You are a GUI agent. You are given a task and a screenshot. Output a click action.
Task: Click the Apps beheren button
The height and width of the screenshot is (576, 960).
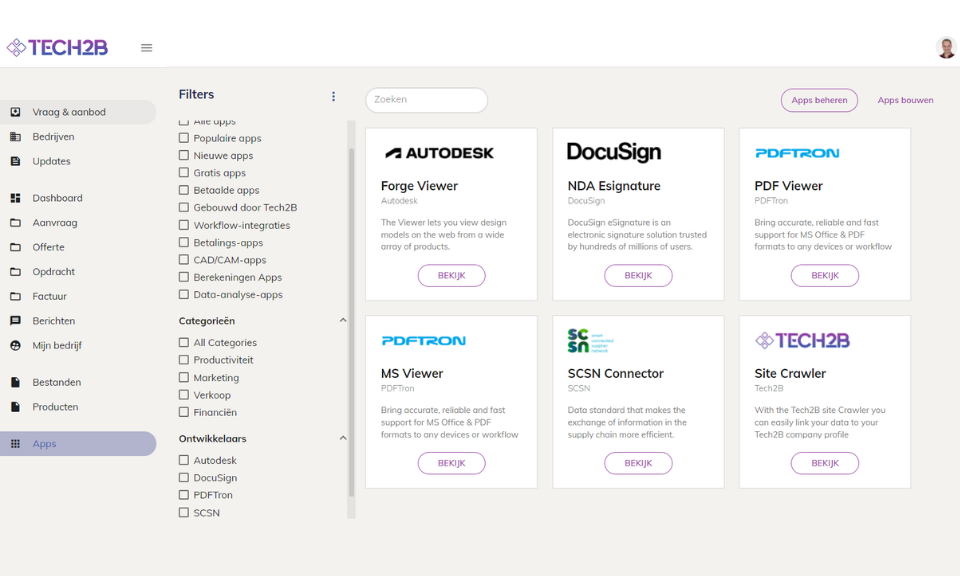pos(819,100)
